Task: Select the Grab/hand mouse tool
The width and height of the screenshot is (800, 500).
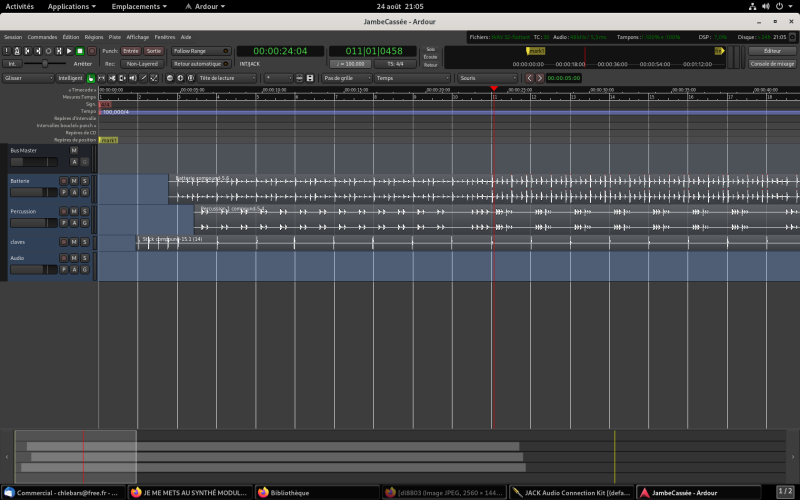Action: (x=91, y=77)
